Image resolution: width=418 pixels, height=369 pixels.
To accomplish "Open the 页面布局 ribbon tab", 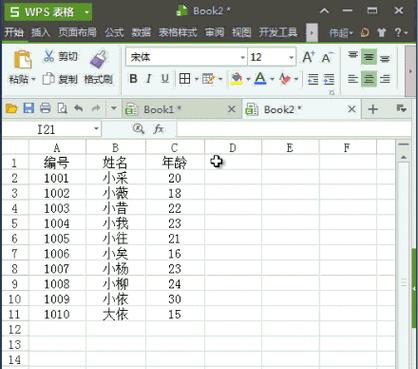I will point(77,33).
